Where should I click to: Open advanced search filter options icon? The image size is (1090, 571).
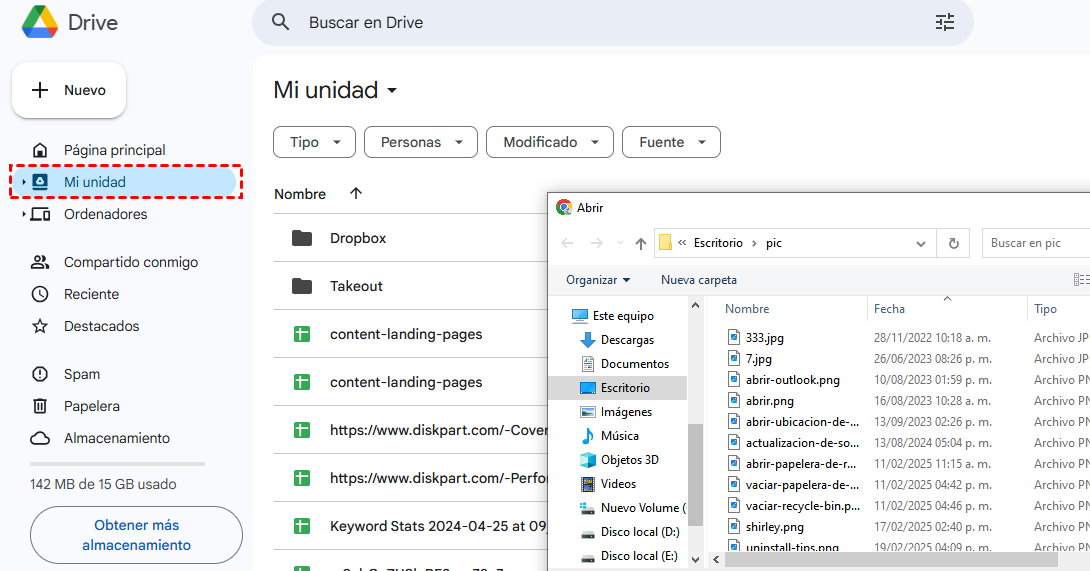point(944,22)
